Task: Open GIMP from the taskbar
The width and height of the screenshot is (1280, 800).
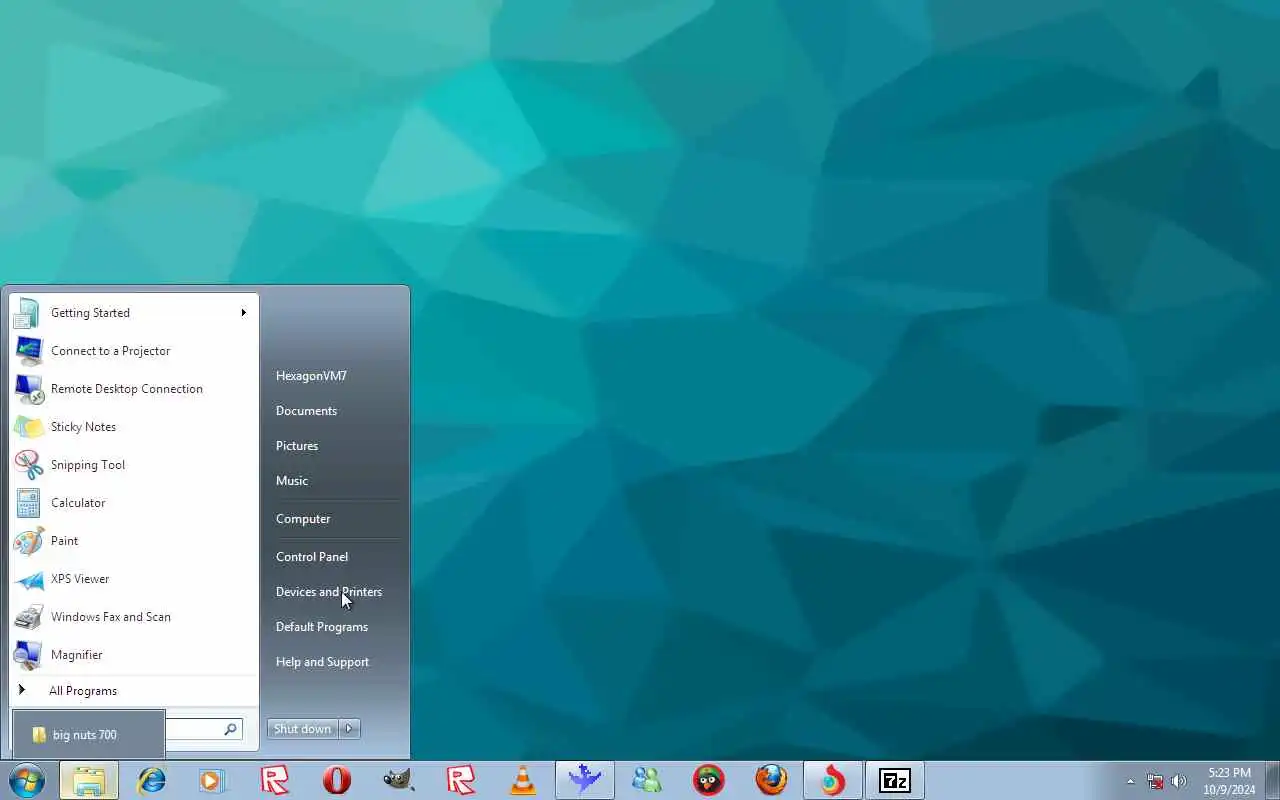Action: pos(399,780)
